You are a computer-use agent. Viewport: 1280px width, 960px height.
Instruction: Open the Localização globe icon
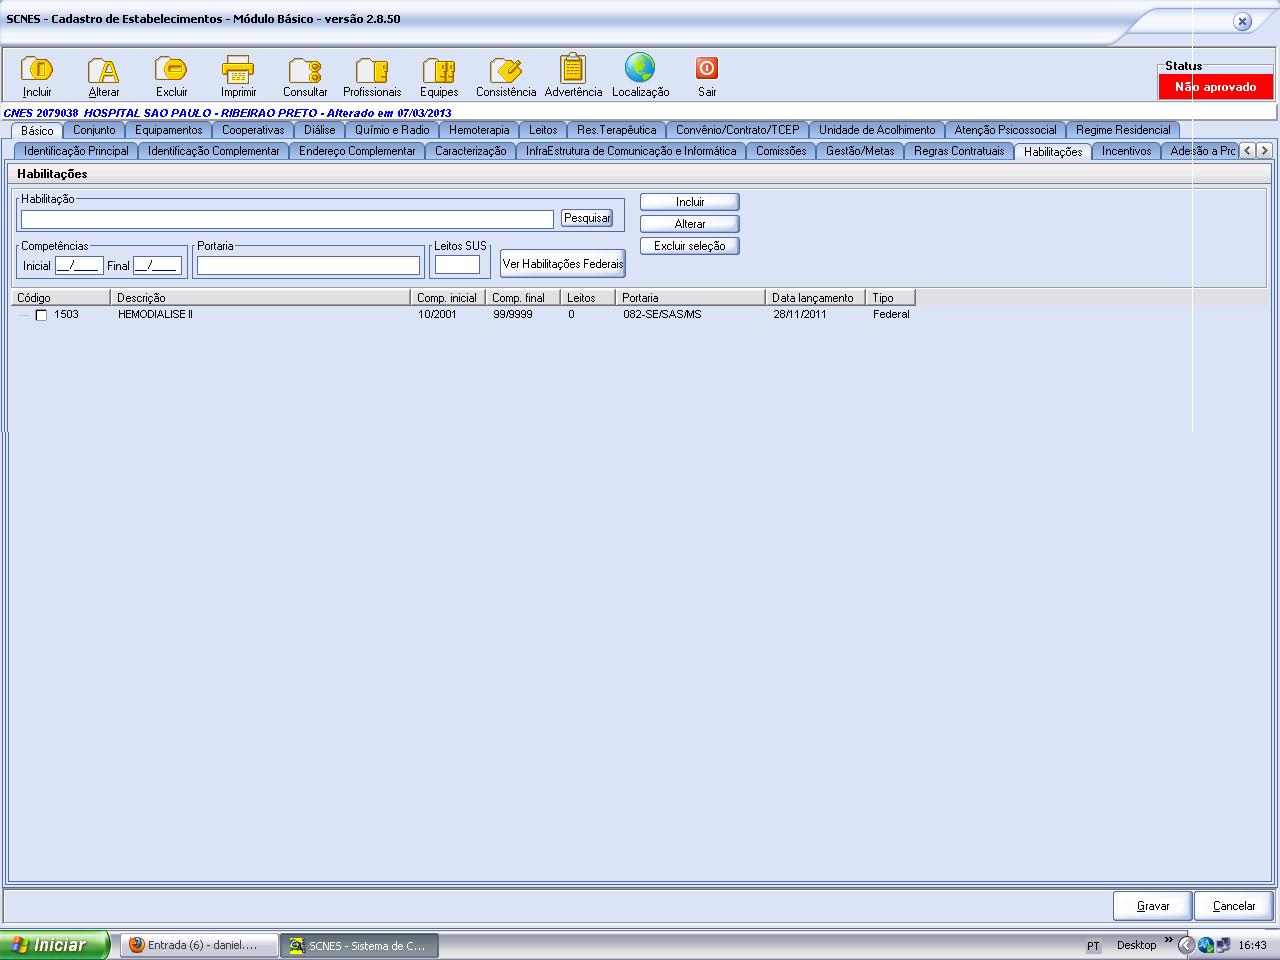[x=640, y=68]
